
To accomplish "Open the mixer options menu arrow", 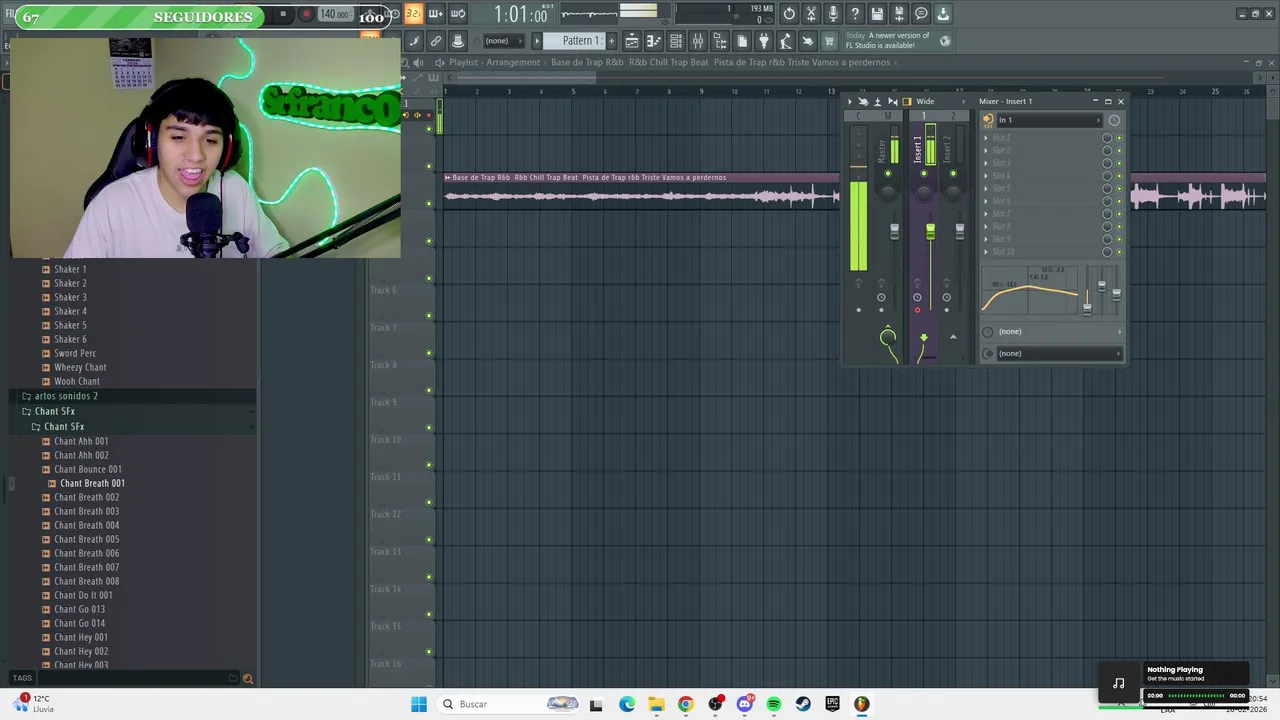I will tap(850, 101).
